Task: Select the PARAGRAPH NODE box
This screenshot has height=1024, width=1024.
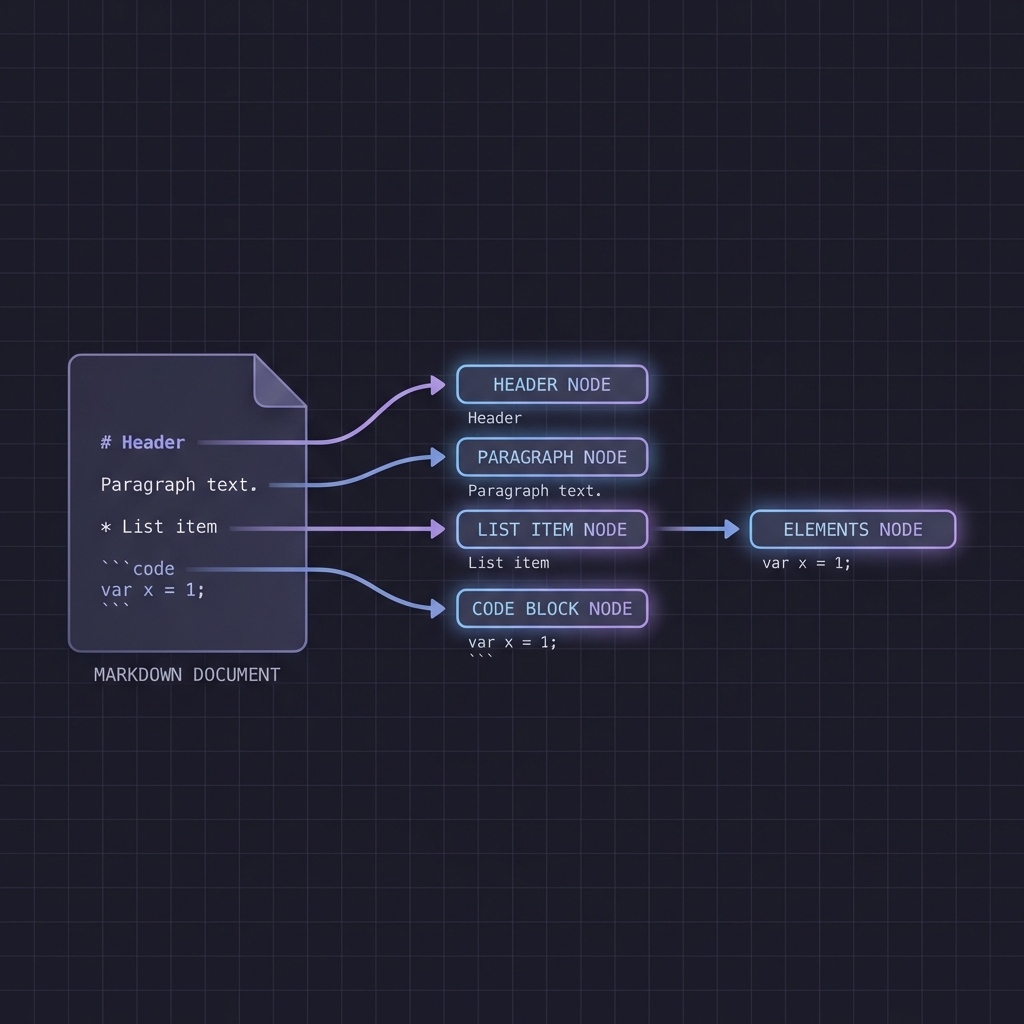Action: pos(552,457)
